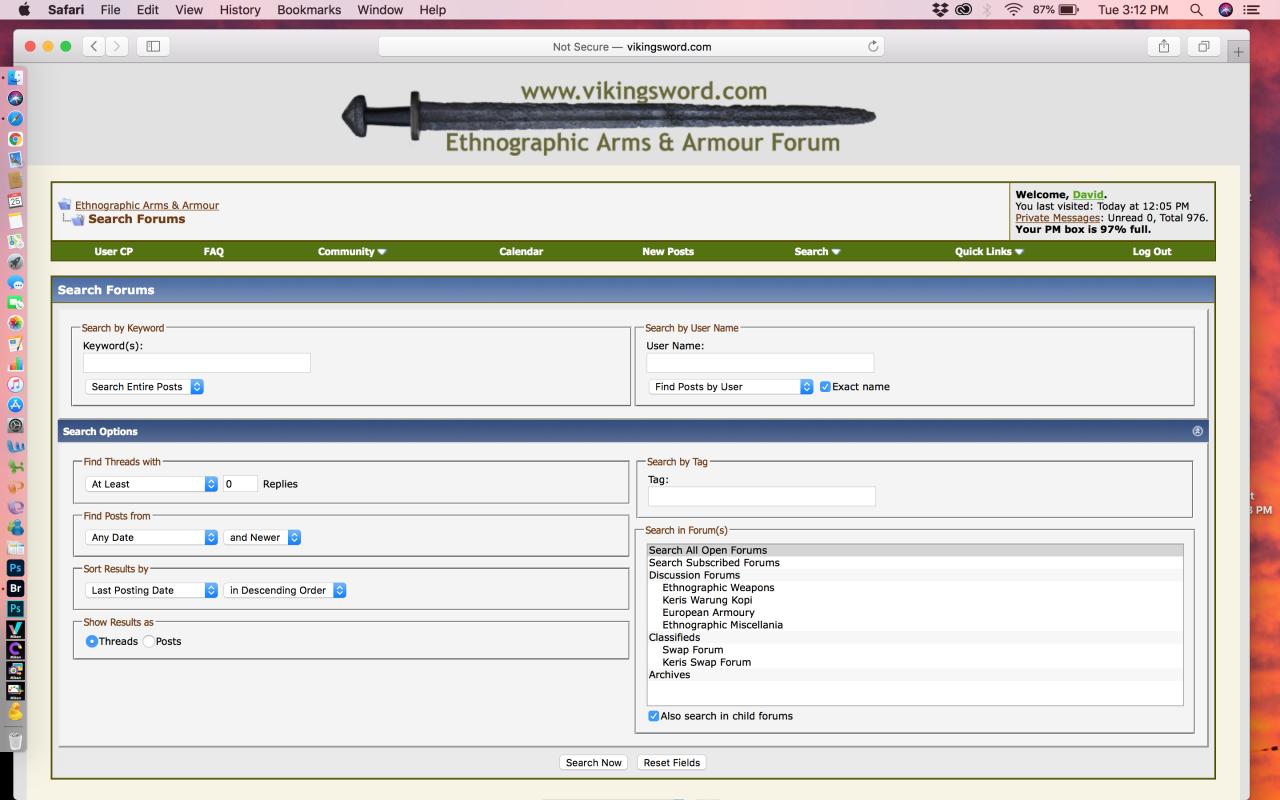The height and width of the screenshot is (800, 1280).
Task: Expand the Quick Links menu
Action: click(x=989, y=252)
